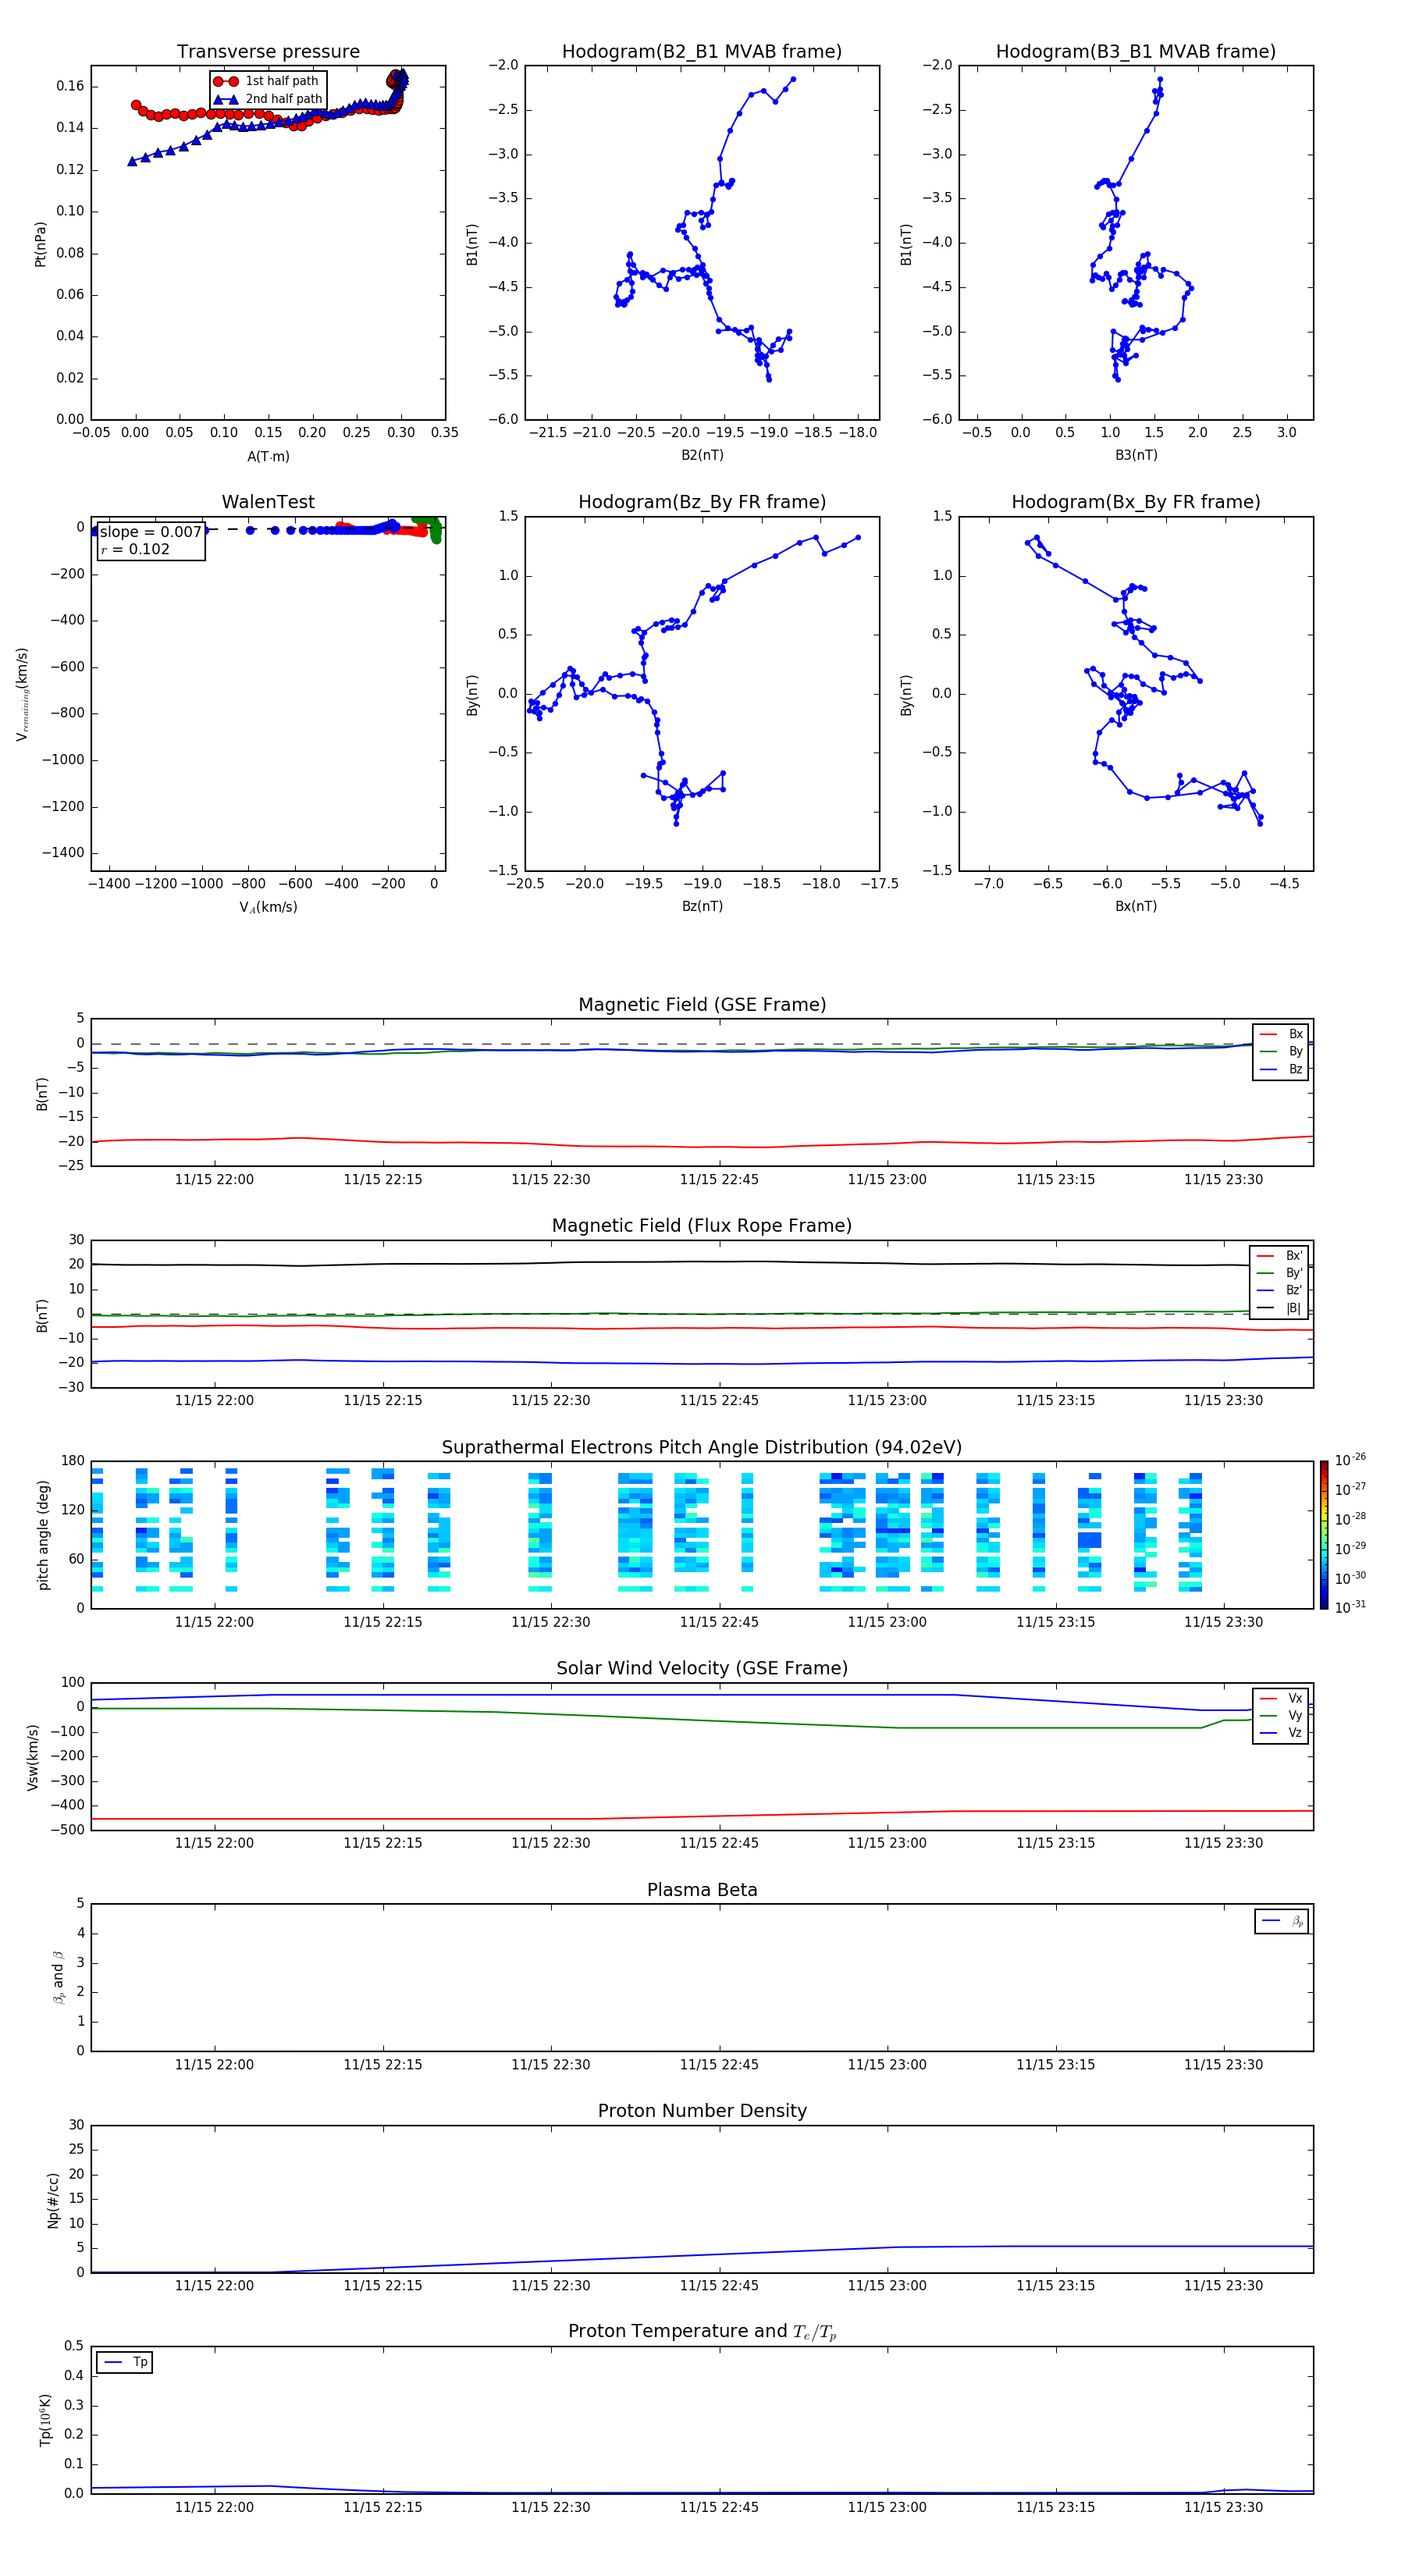This screenshot has height=2576, width=1405.
Task: Click the 'A(T·m)' x-axis label
Action: coord(268,457)
